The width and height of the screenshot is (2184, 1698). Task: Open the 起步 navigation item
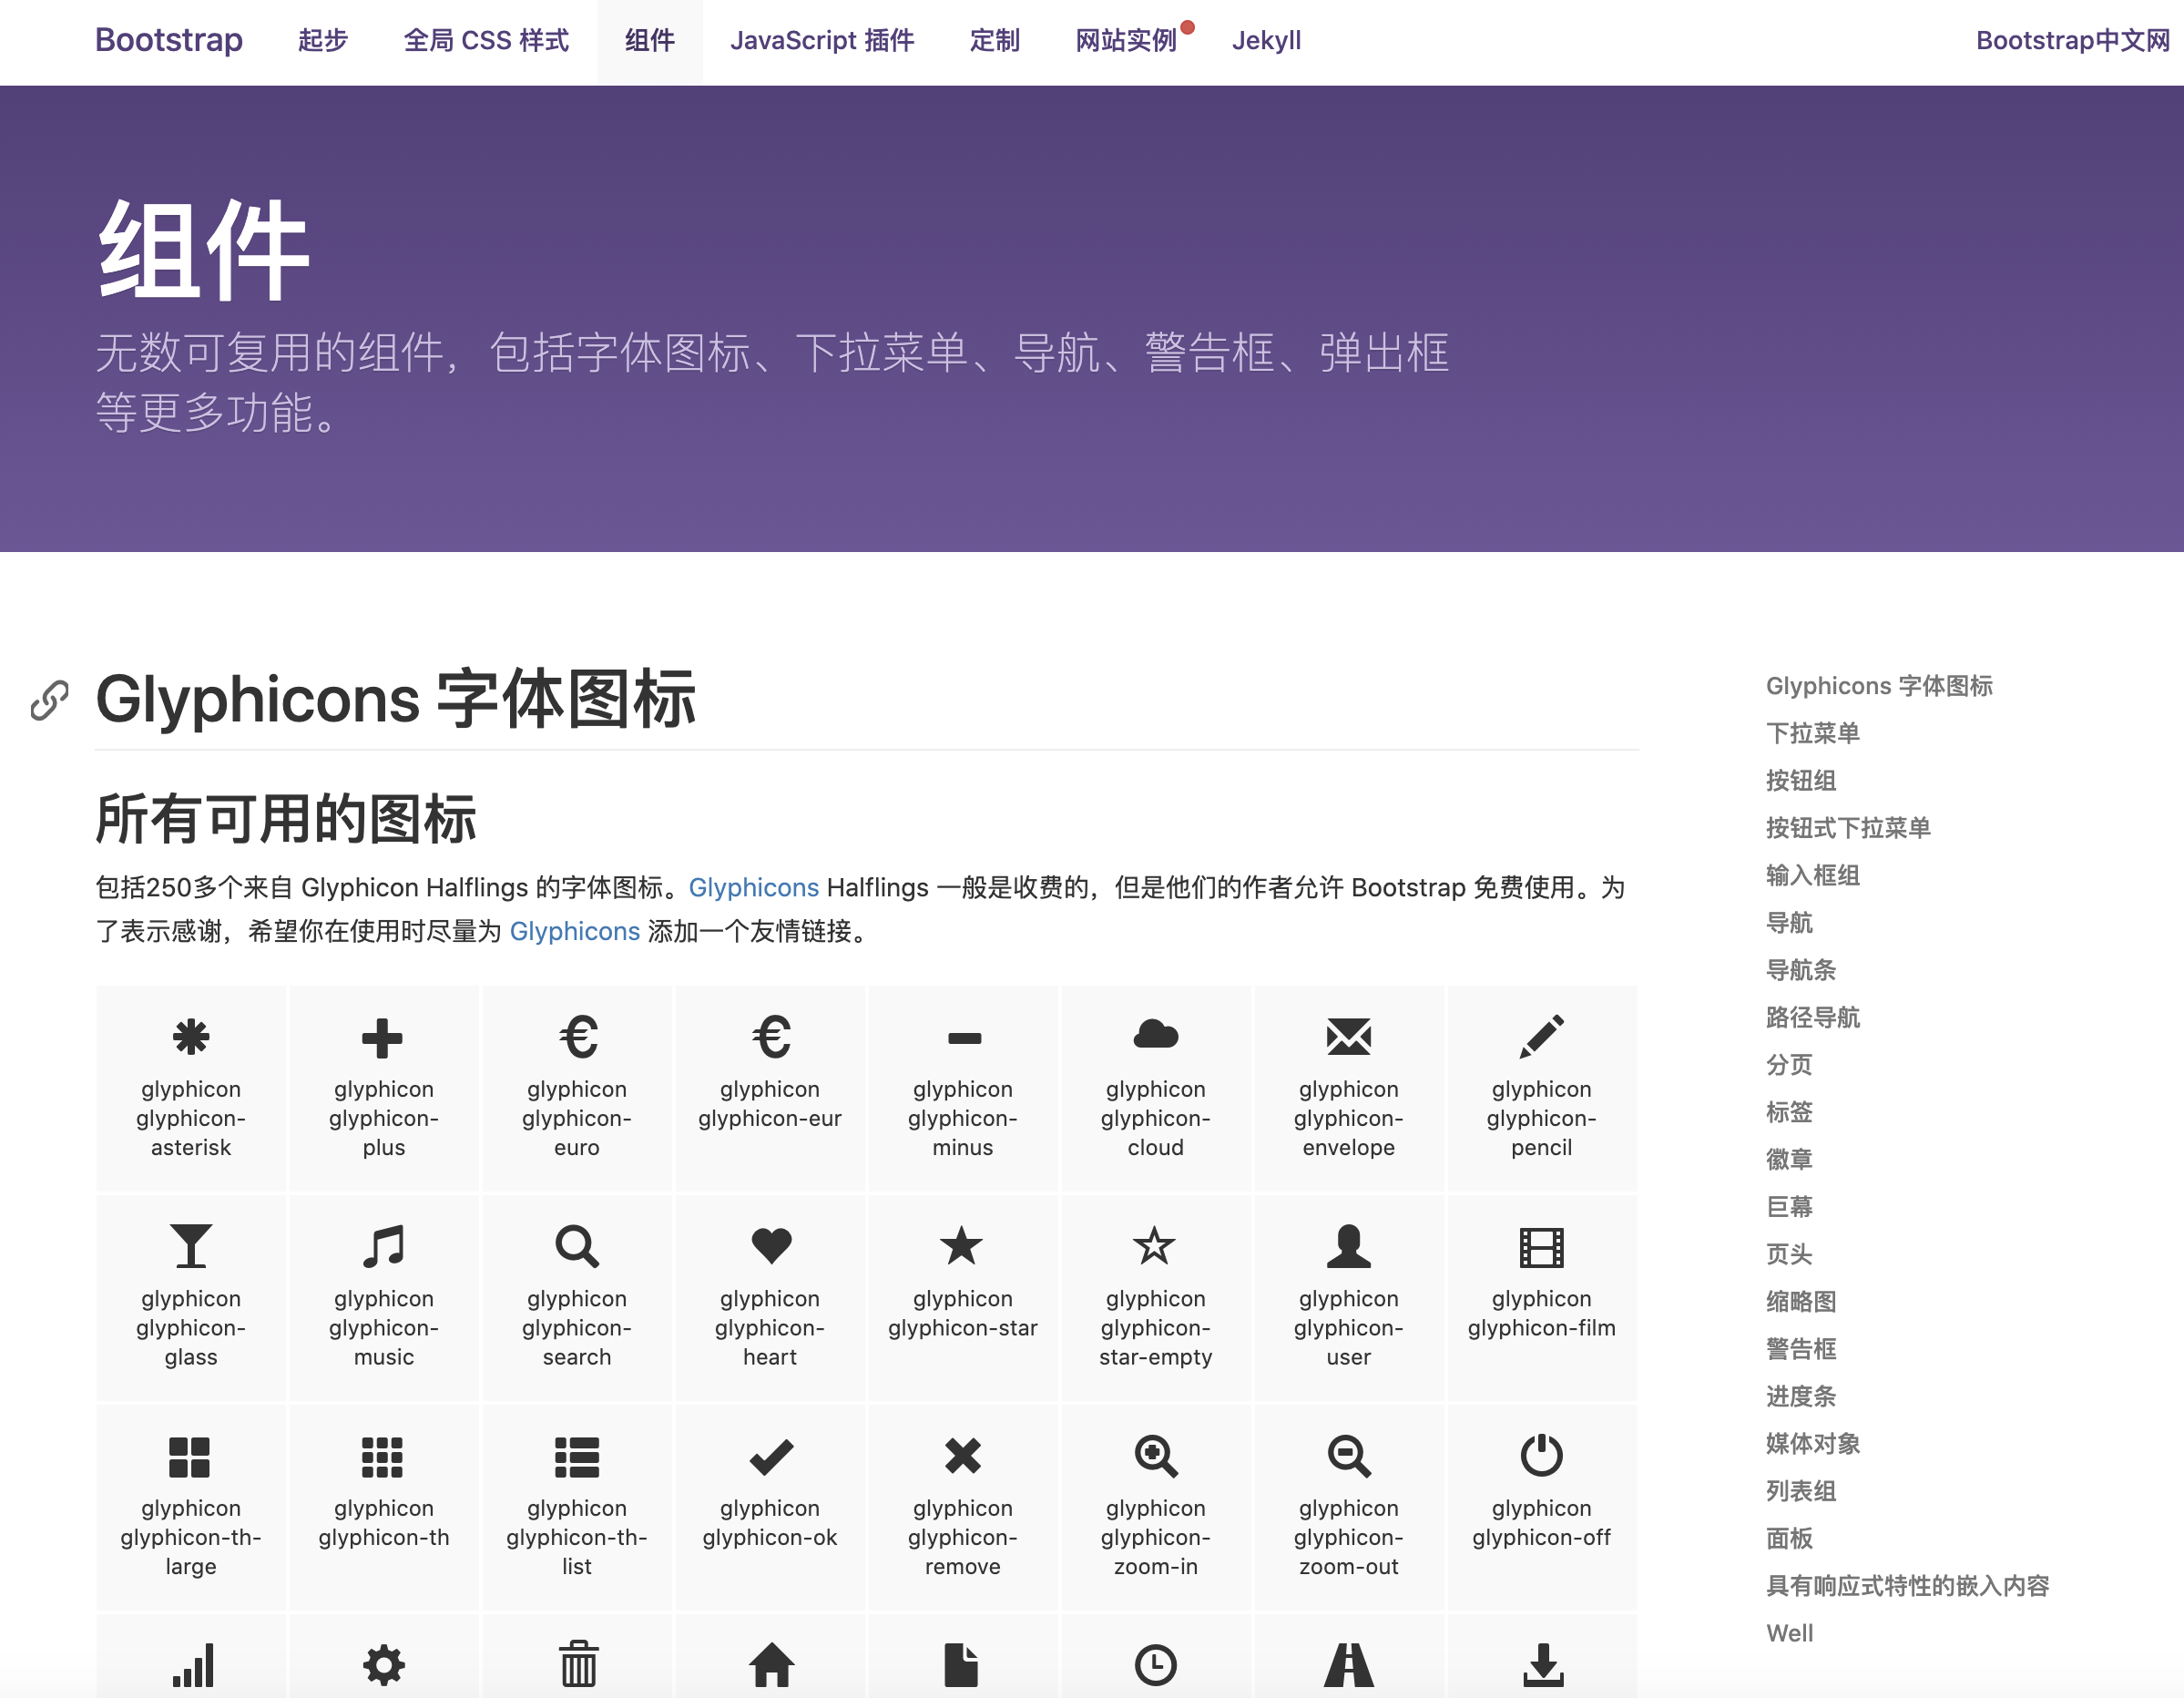[x=322, y=40]
